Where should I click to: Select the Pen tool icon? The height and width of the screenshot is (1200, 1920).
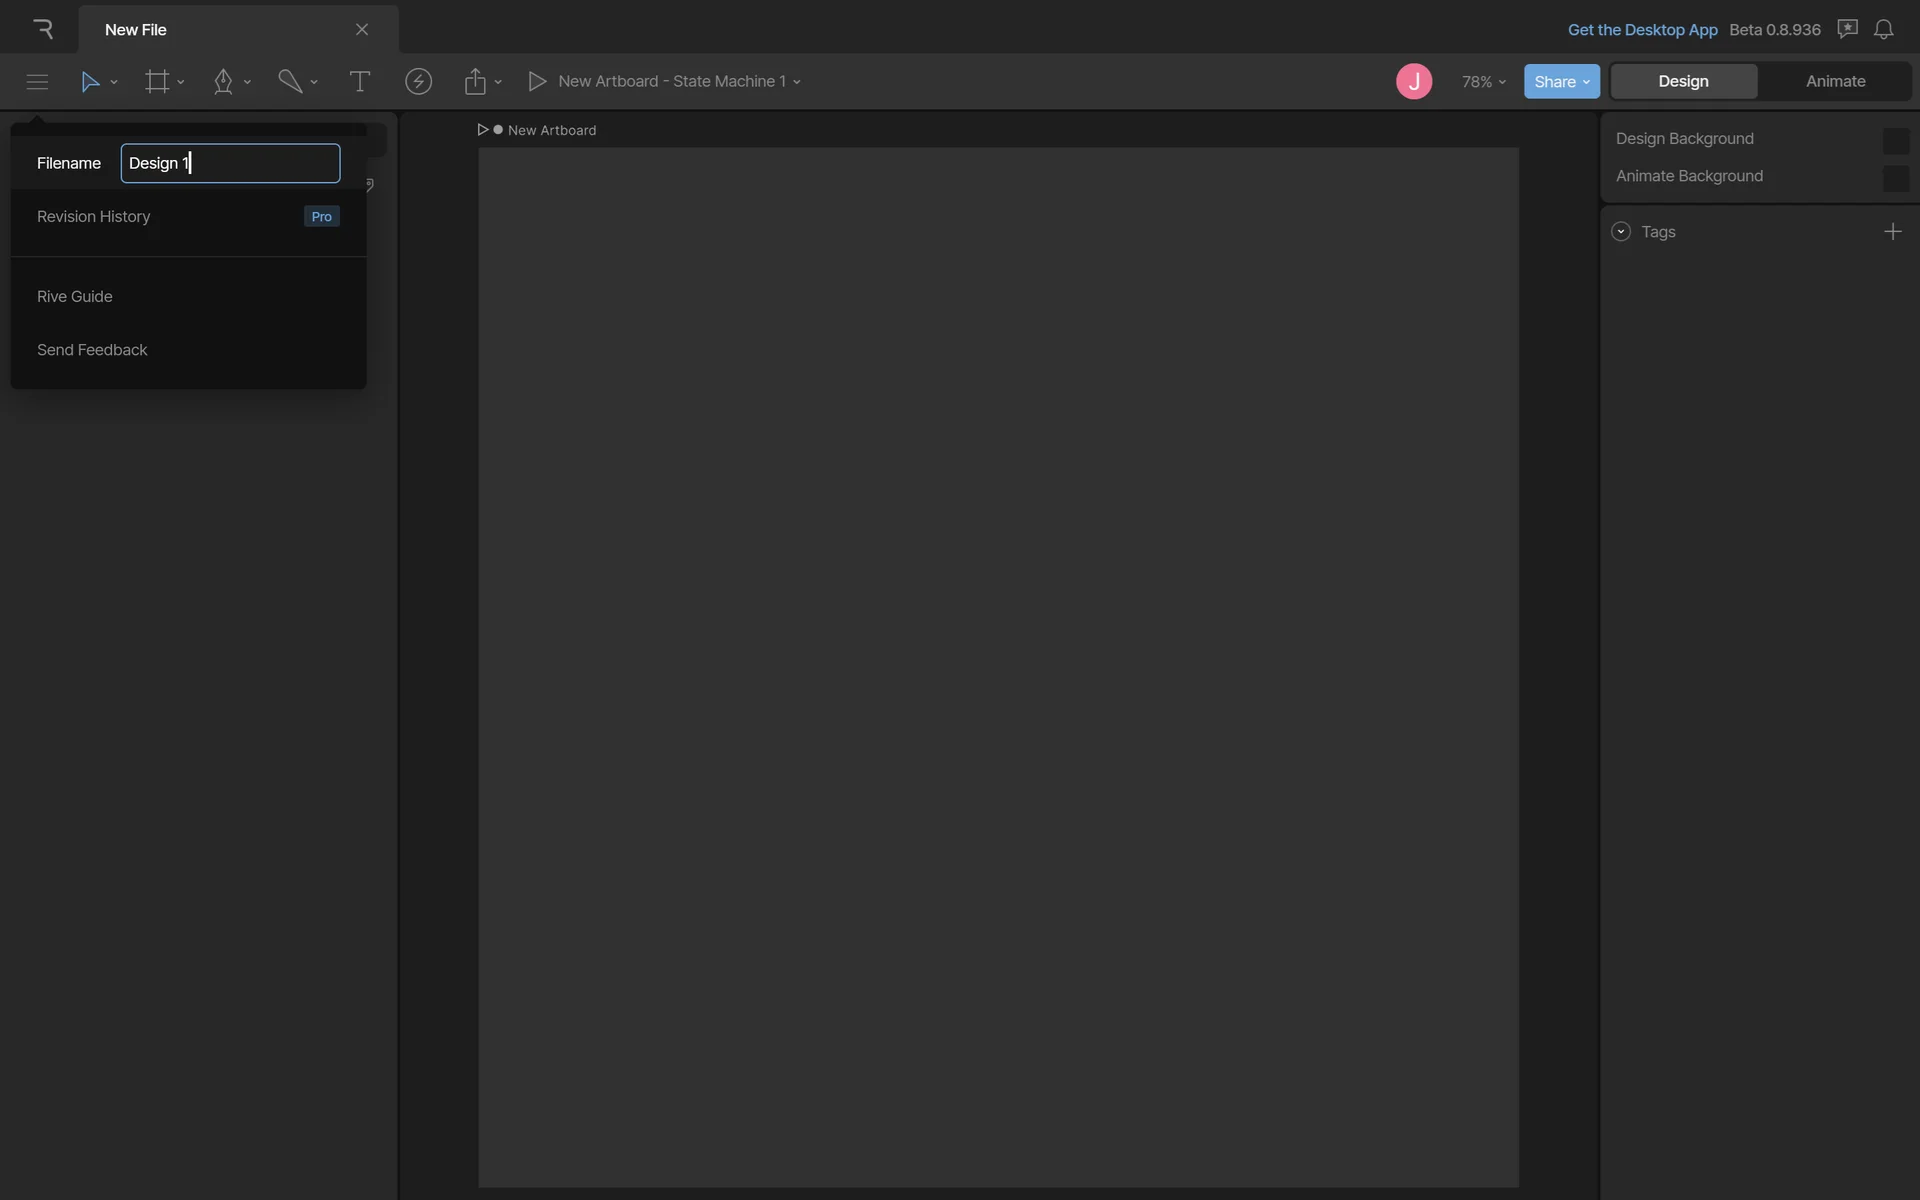pyautogui.click(x=223, y=82)
